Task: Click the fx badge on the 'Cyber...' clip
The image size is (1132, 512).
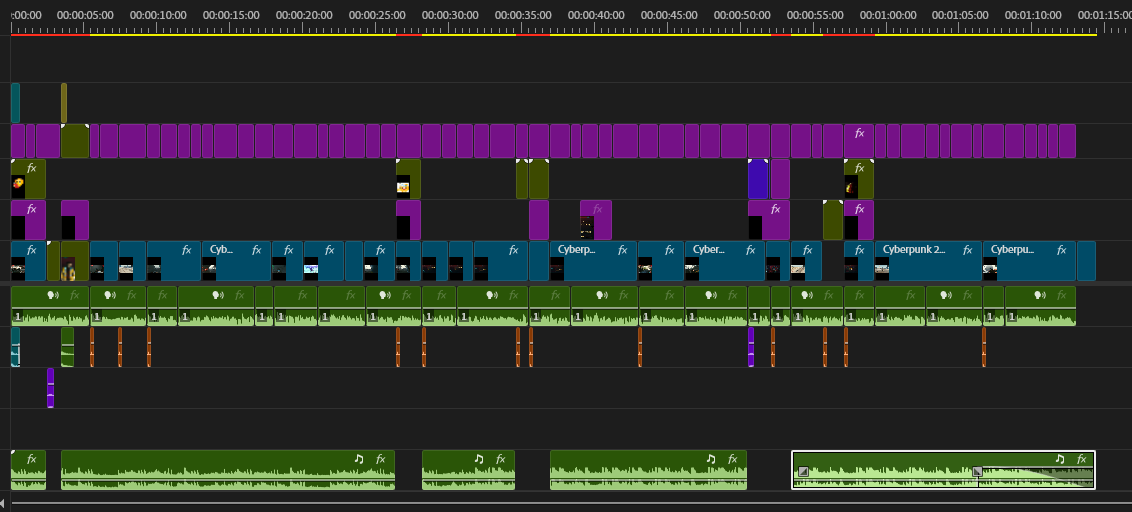Action: (x=751, y=250)
